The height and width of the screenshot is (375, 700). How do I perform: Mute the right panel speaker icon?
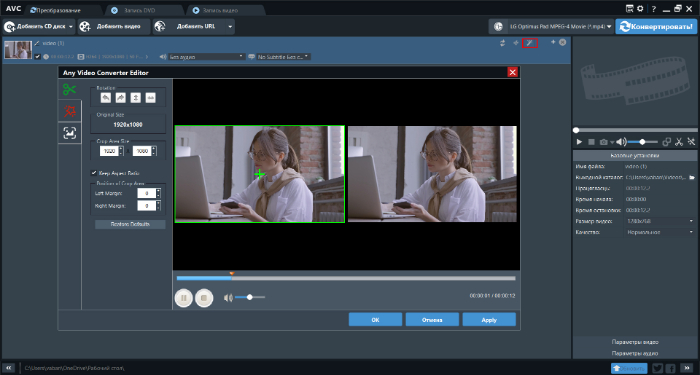(x=621, y=142)
